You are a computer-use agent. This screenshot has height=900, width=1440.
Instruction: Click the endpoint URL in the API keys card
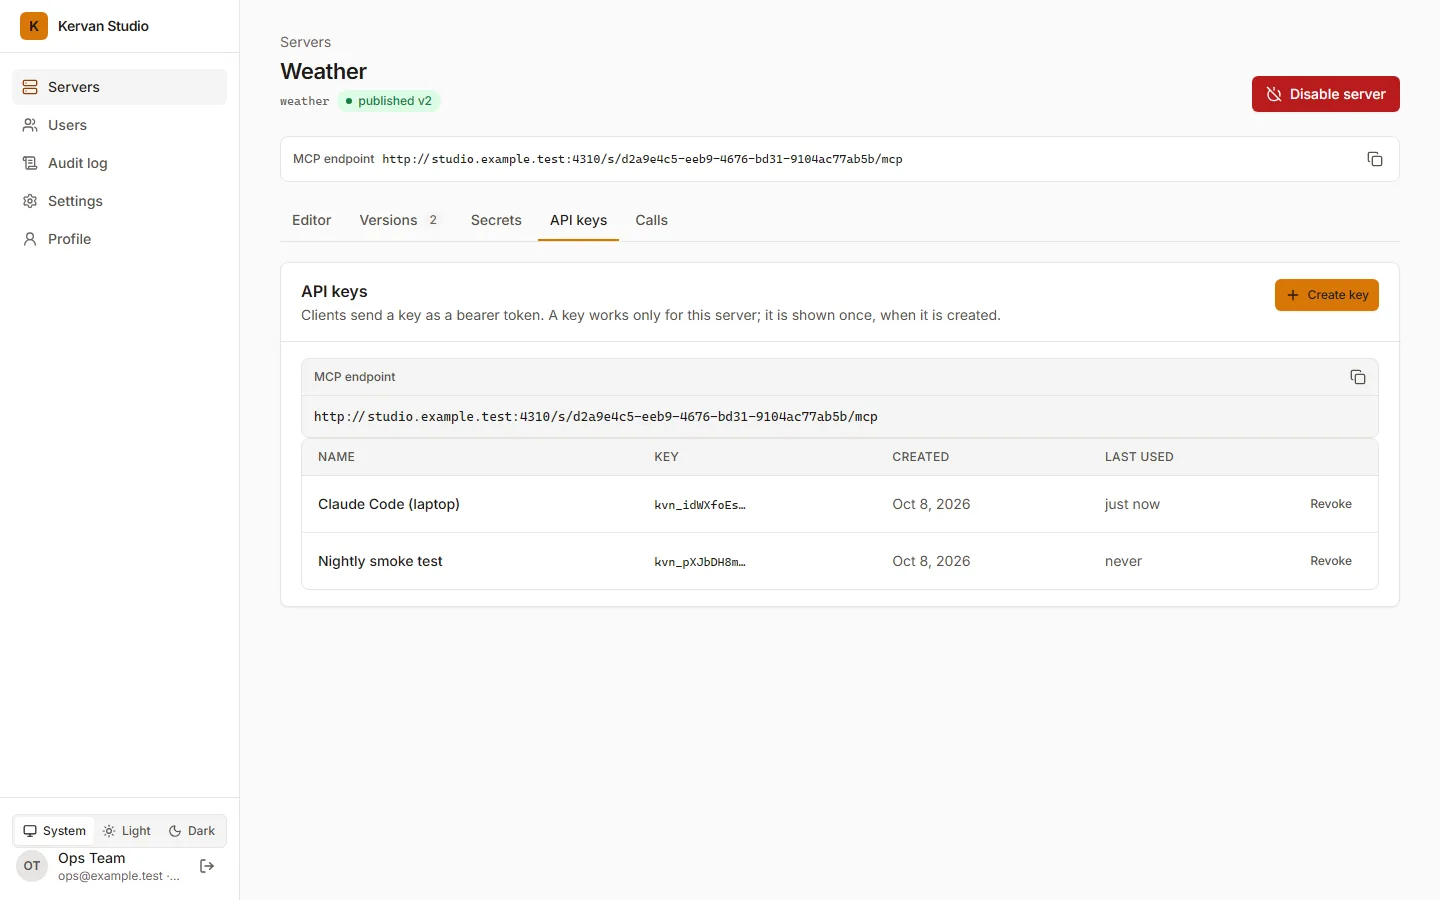tap(596, 417)
